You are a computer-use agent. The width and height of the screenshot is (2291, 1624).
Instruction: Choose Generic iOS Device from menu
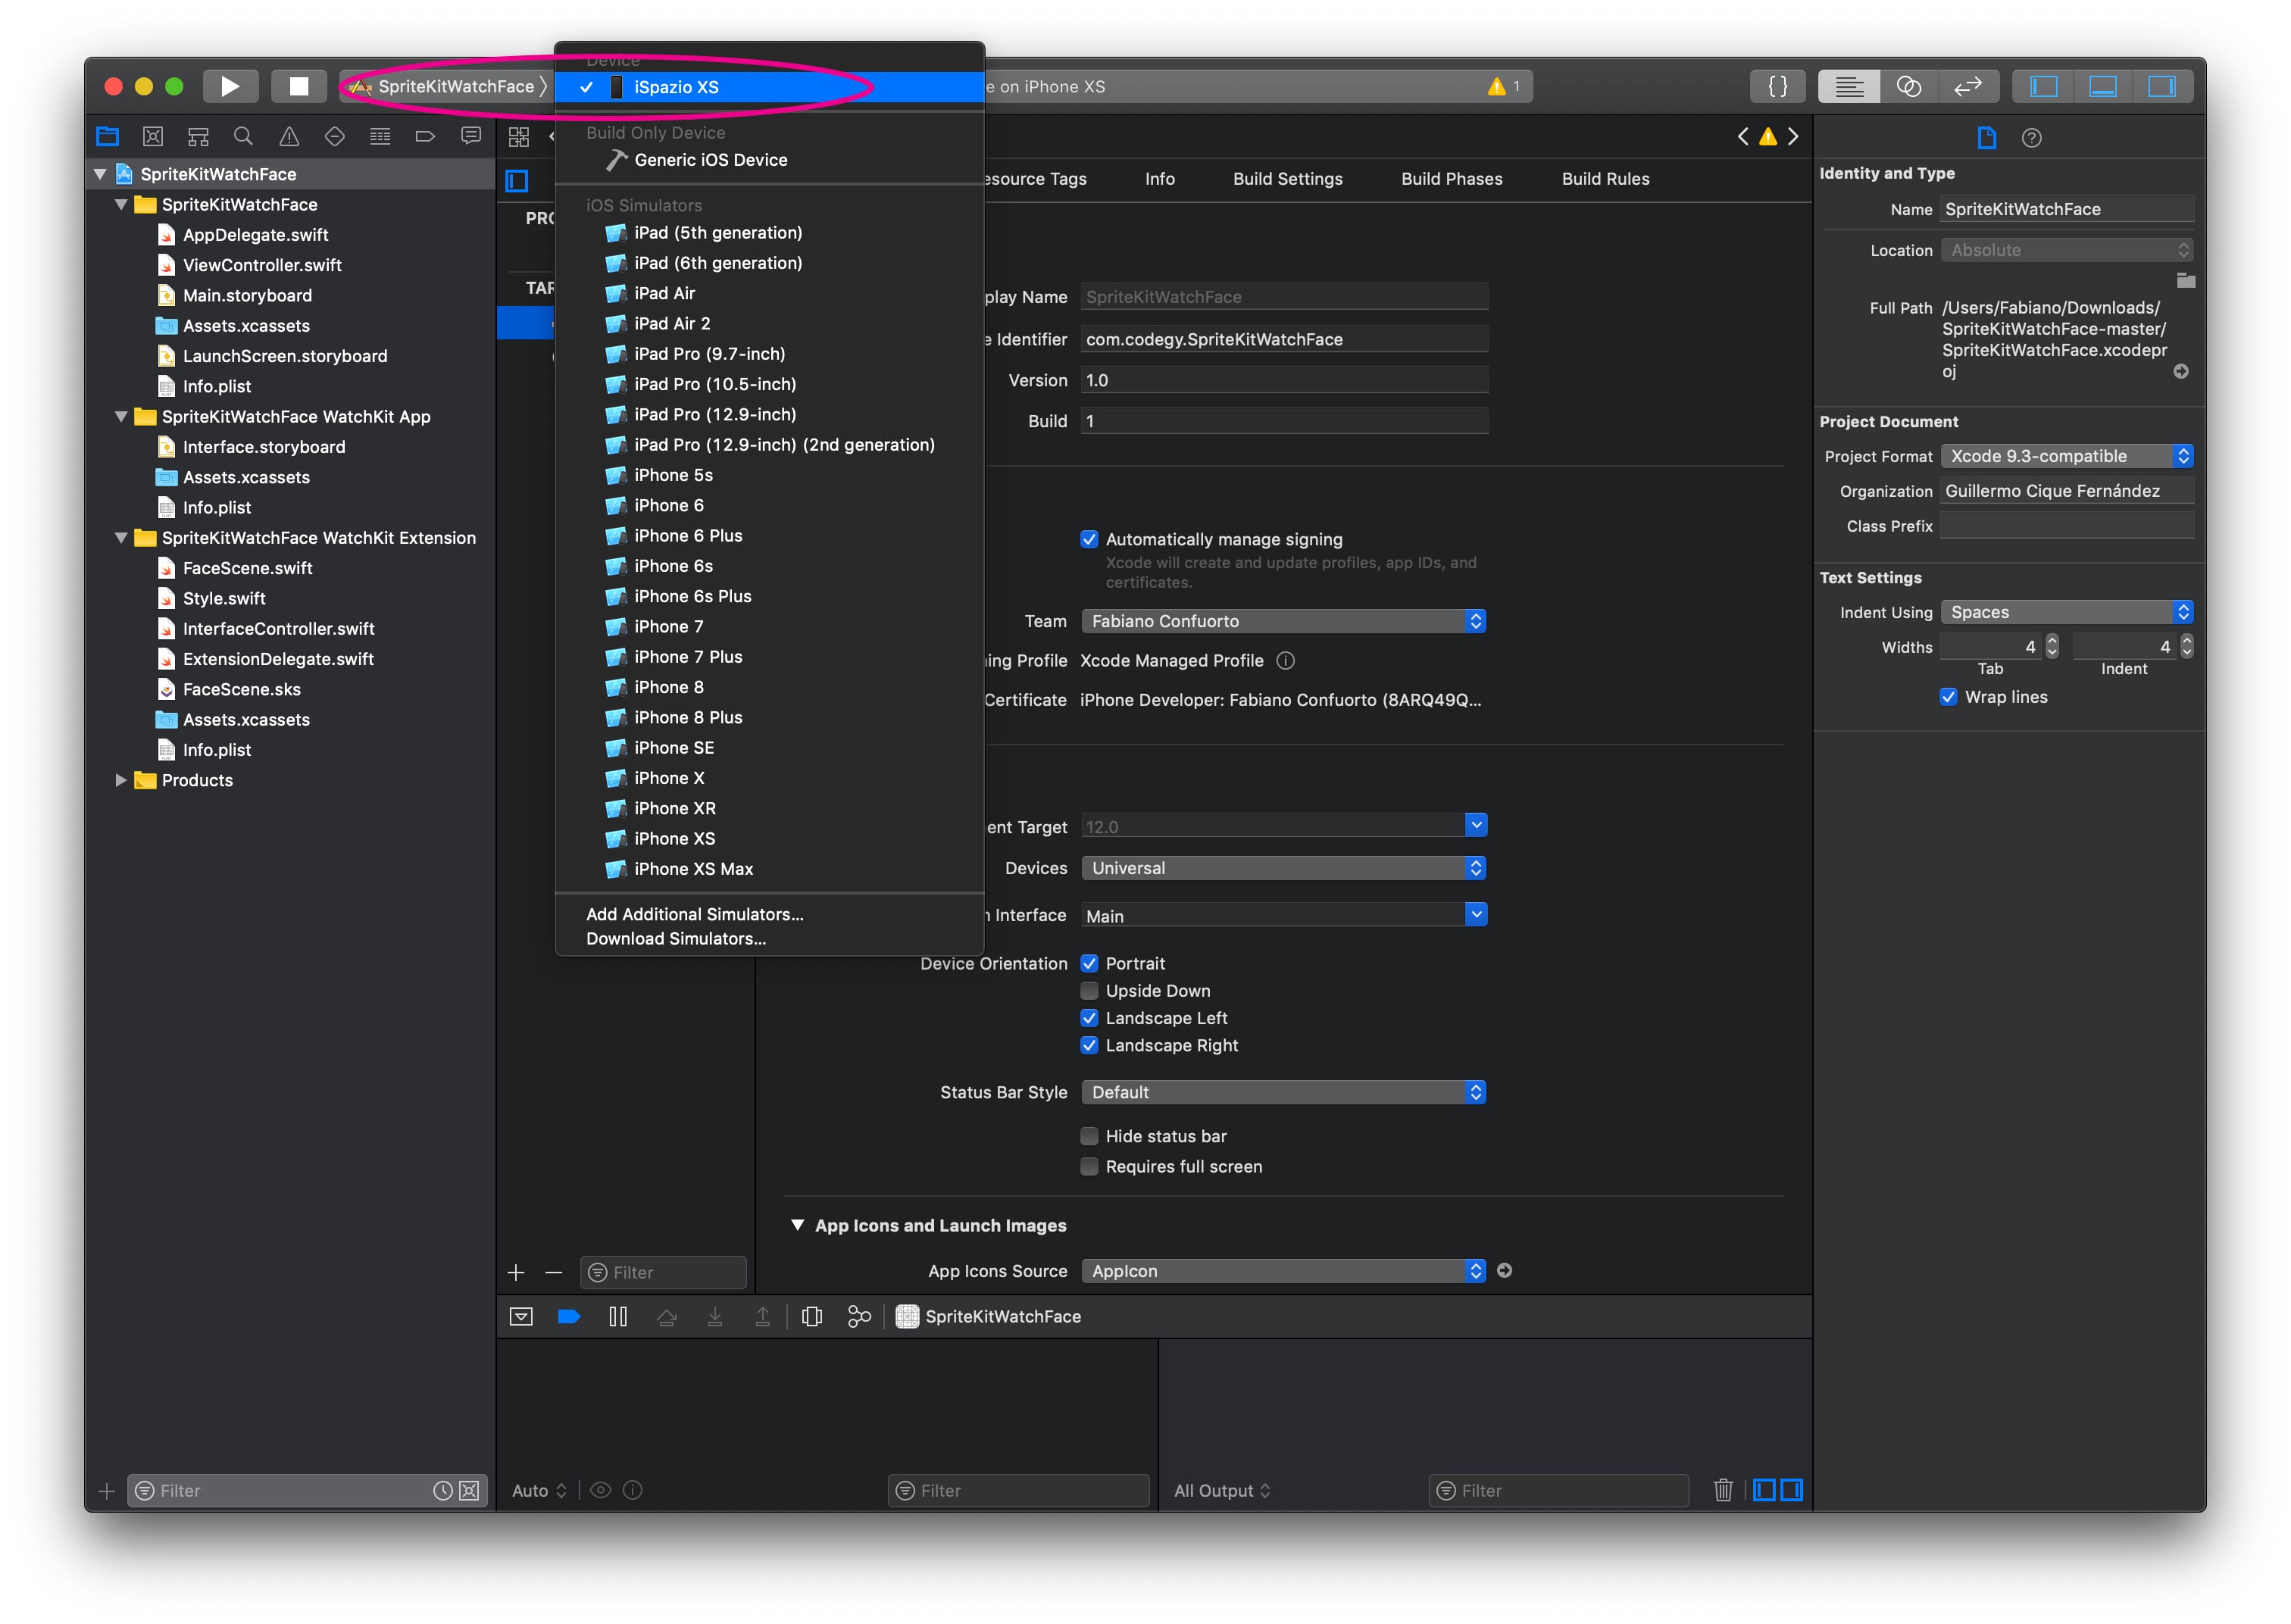click(769, 160)
